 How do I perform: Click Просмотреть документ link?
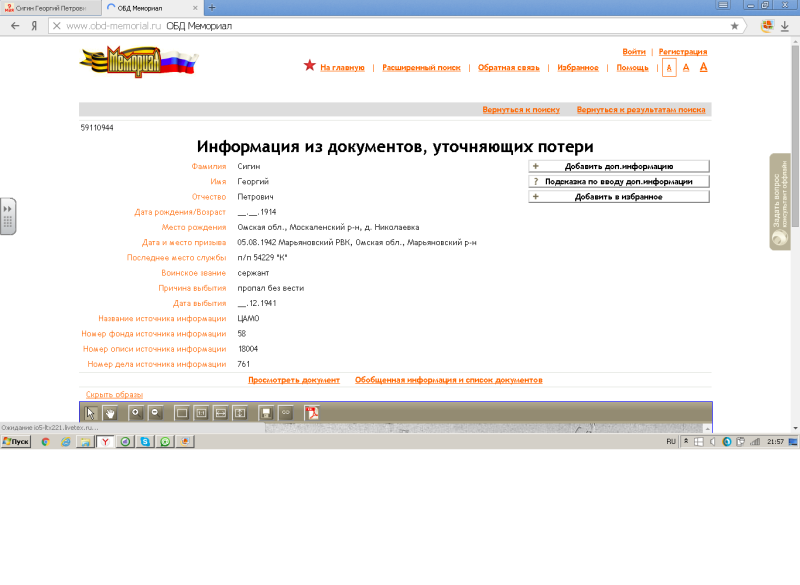(294, 380)
